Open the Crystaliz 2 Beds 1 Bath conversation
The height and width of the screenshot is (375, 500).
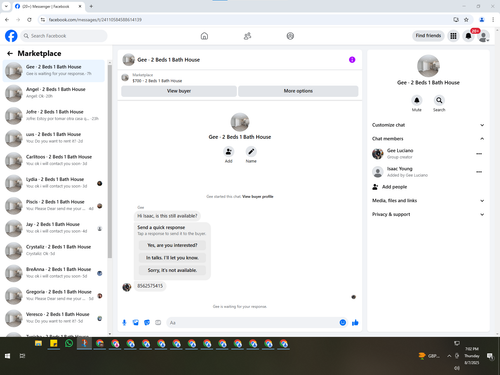[x=54, y=250]
